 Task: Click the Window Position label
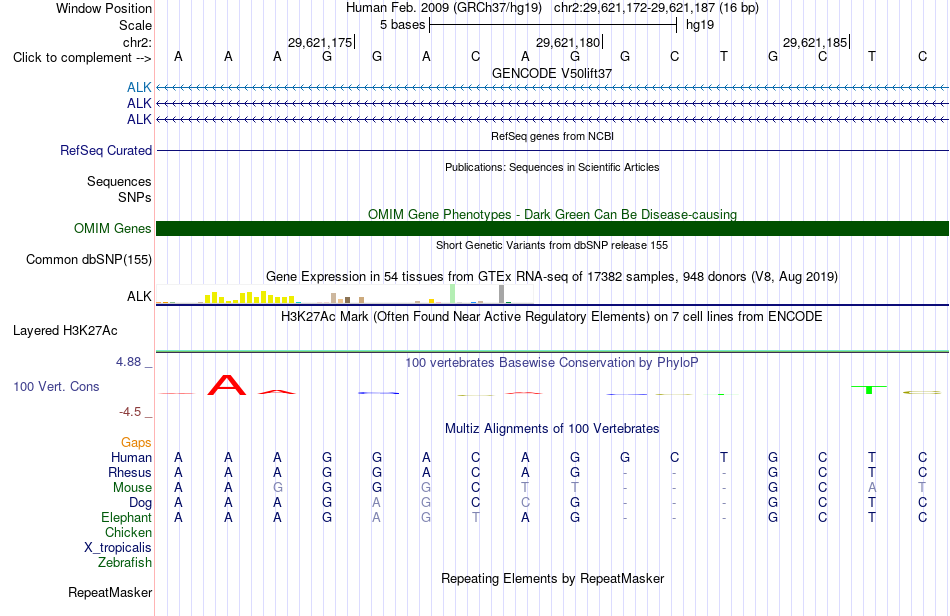(x=104, y=8)
